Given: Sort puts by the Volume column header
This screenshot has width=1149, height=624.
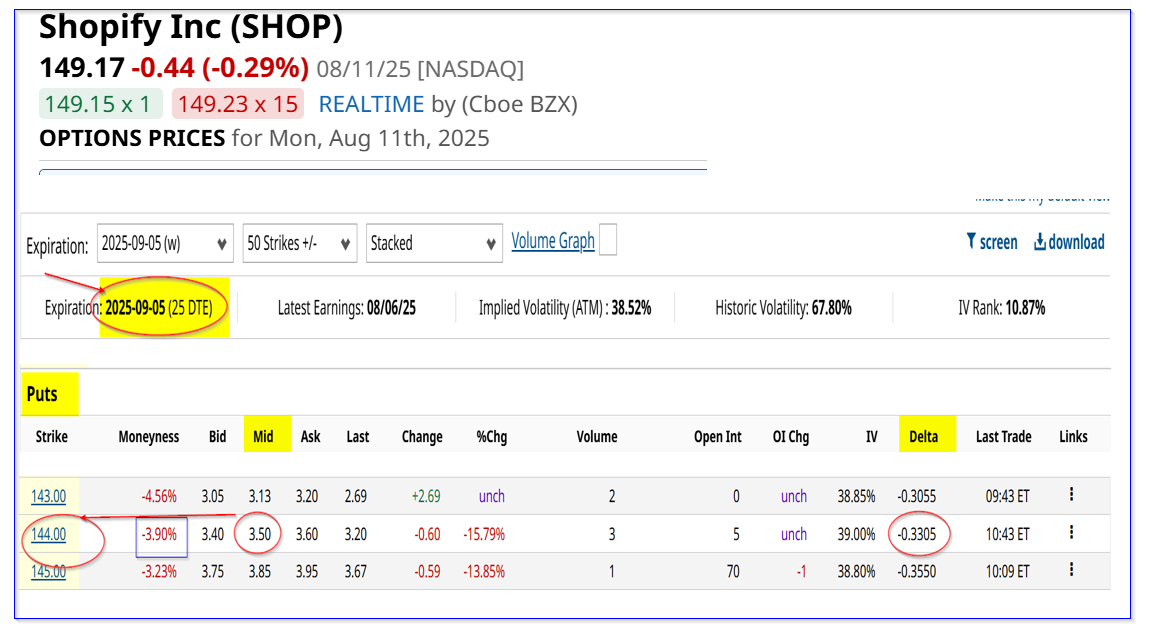Looking at the screenshot, I should tap(596, 437).
